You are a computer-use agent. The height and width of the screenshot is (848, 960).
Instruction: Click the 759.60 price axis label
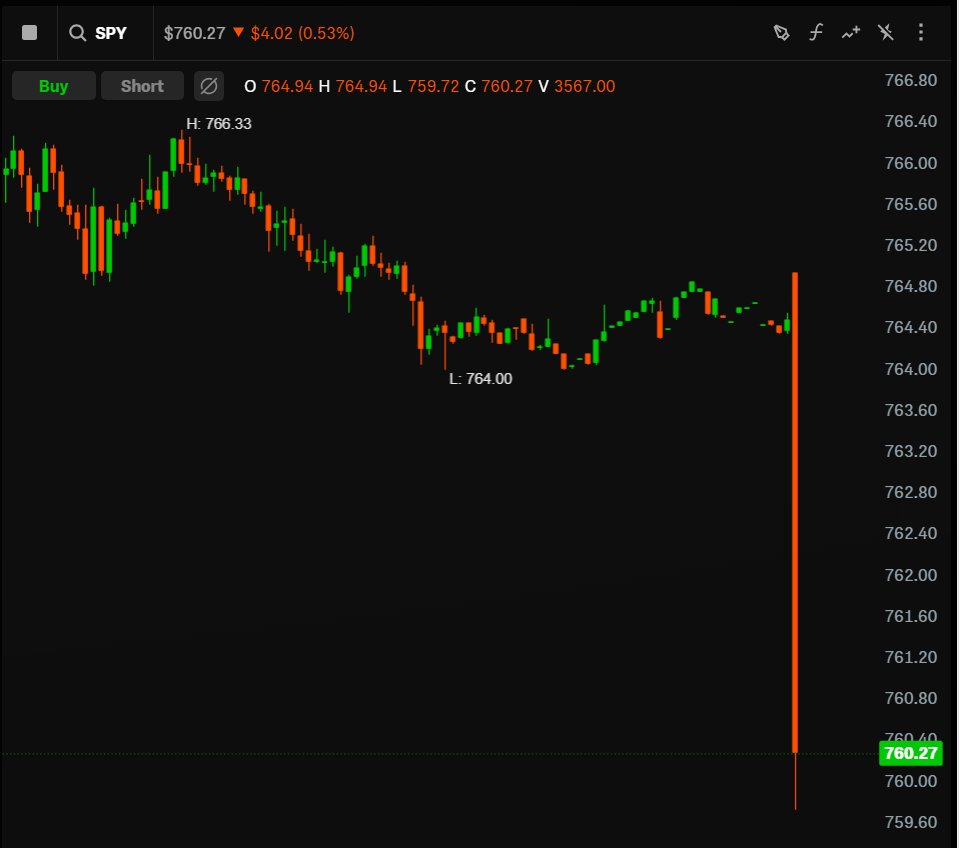click(910, 822)
